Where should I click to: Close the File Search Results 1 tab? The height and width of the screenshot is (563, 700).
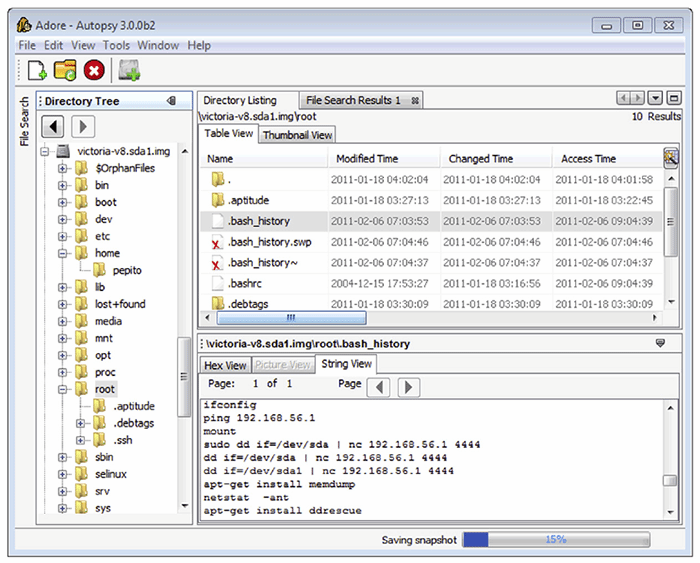coord(415,101)
